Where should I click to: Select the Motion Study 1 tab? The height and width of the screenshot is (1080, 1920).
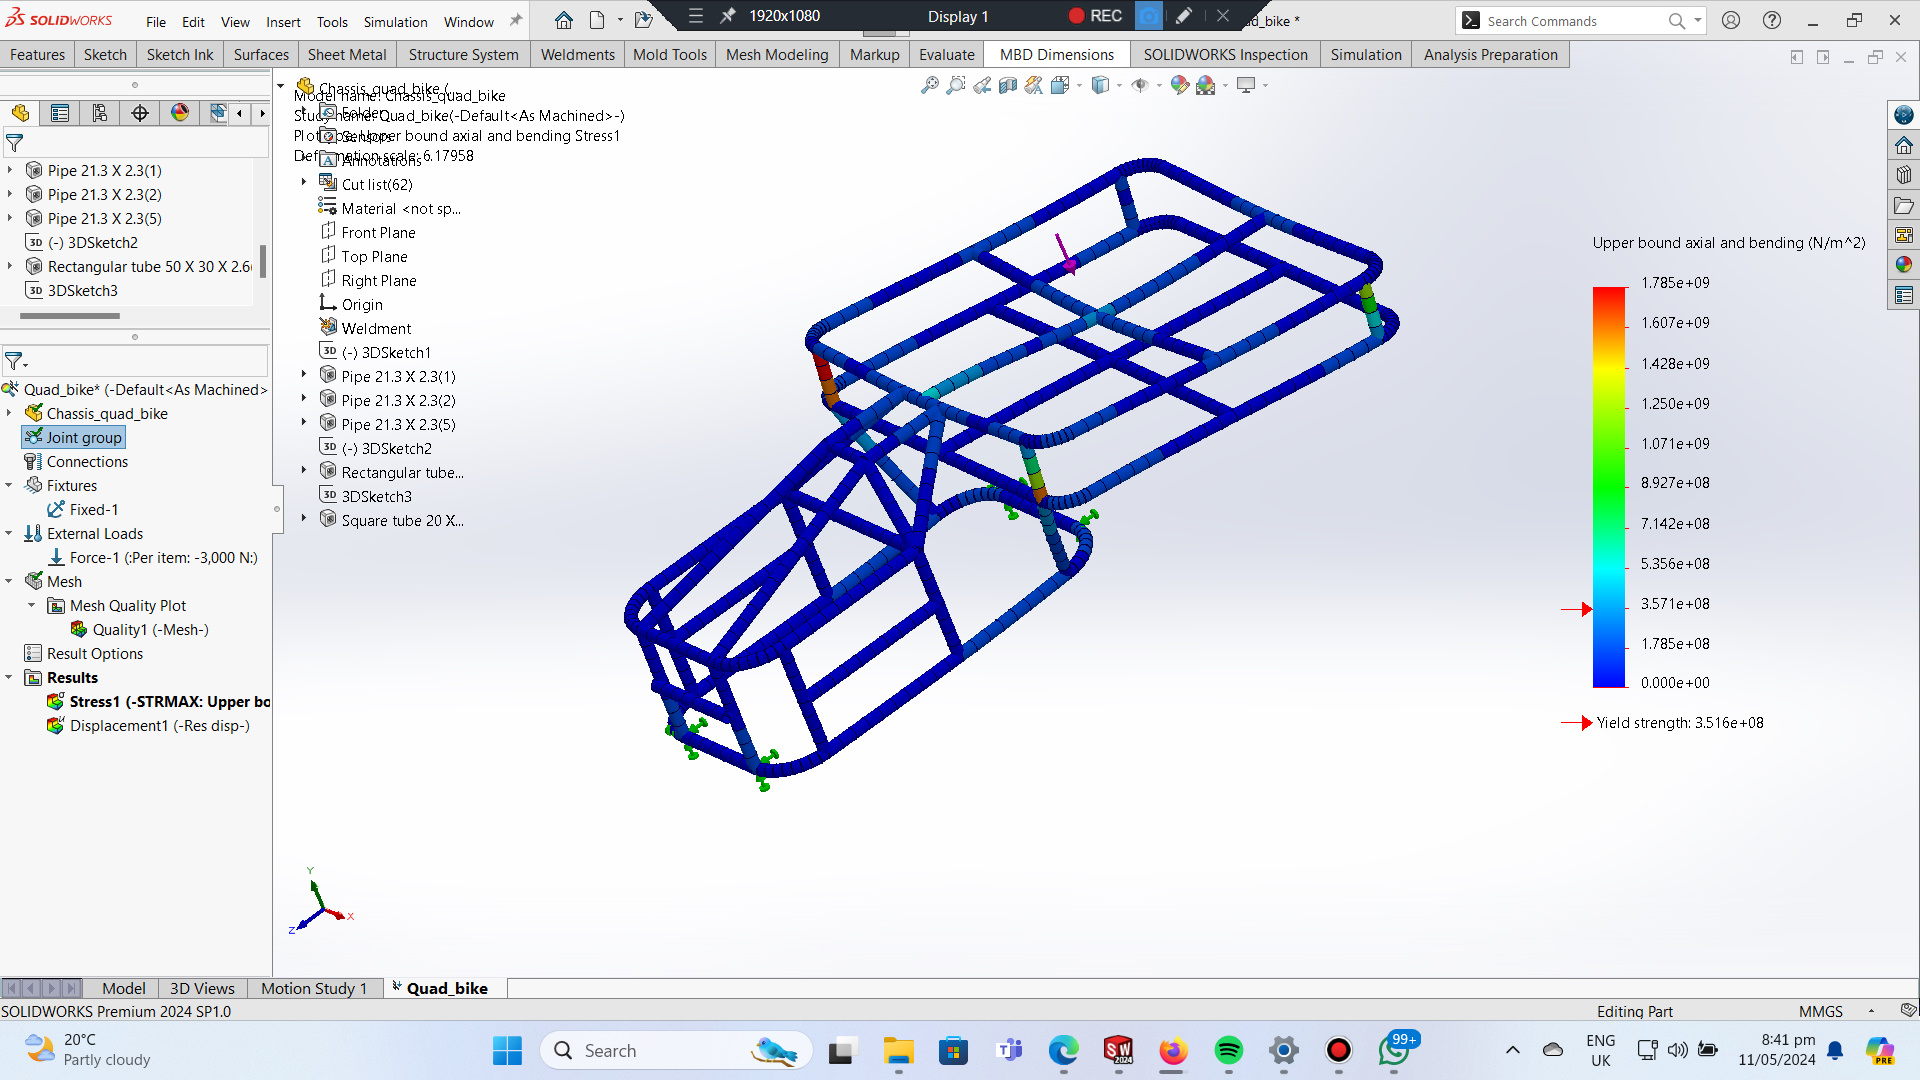point(314,989)
